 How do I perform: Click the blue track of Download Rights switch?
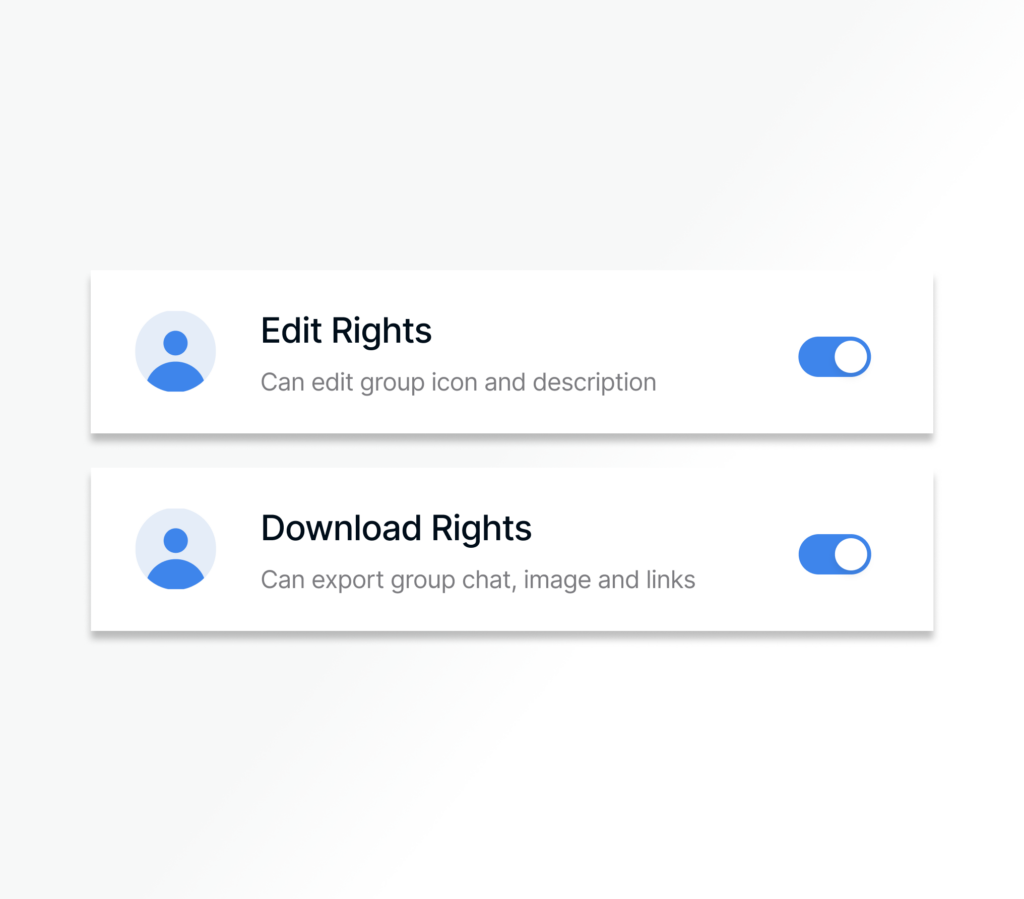click(815, 555)
